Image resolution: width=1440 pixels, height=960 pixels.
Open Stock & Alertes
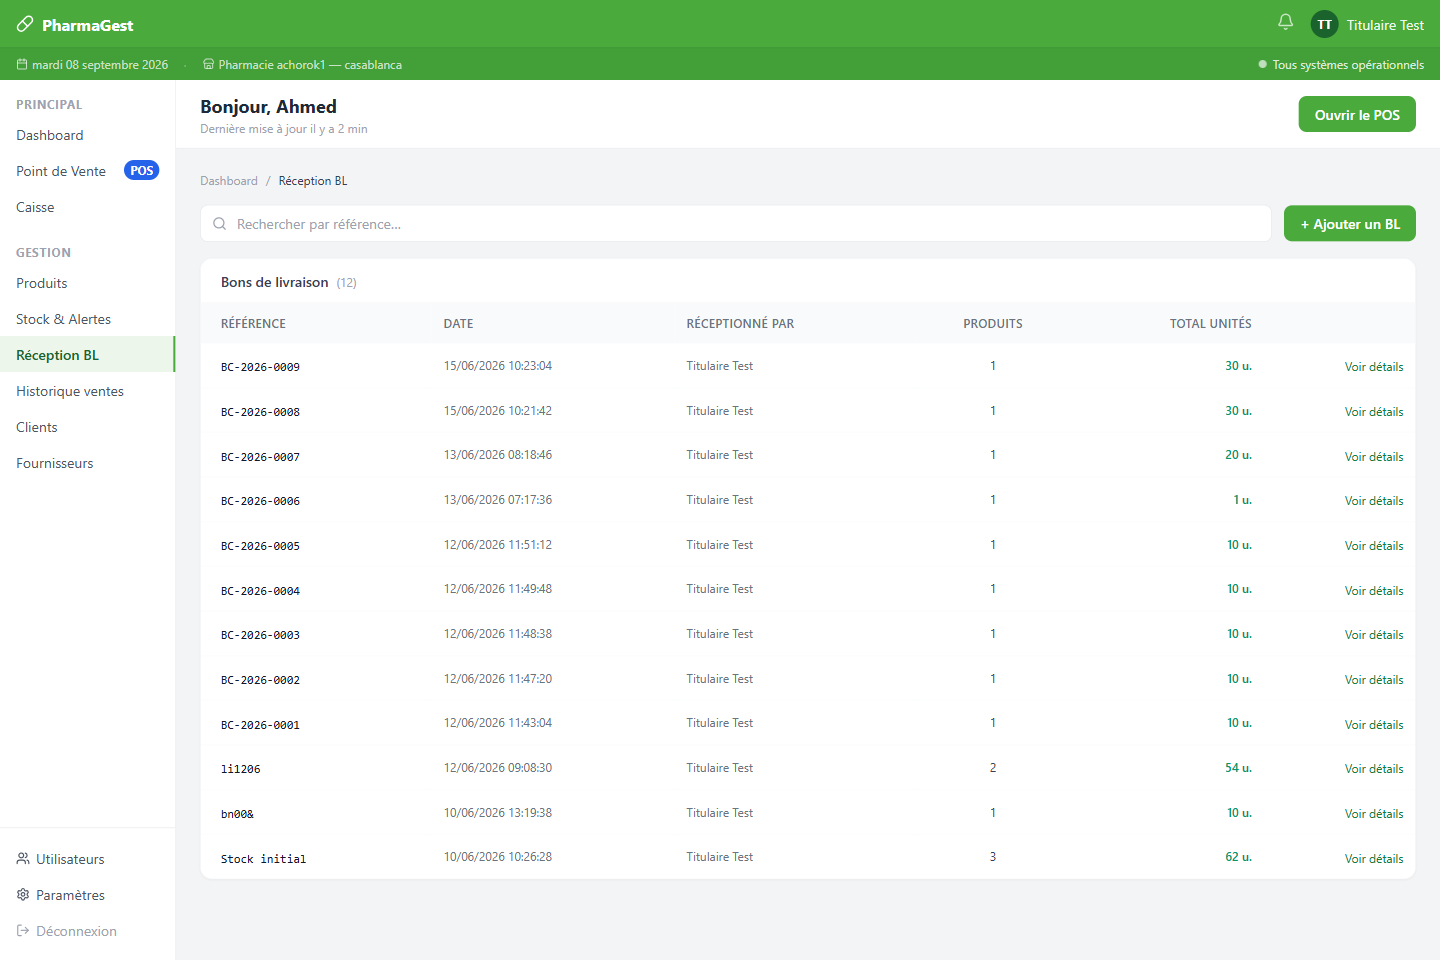point(88,319)
